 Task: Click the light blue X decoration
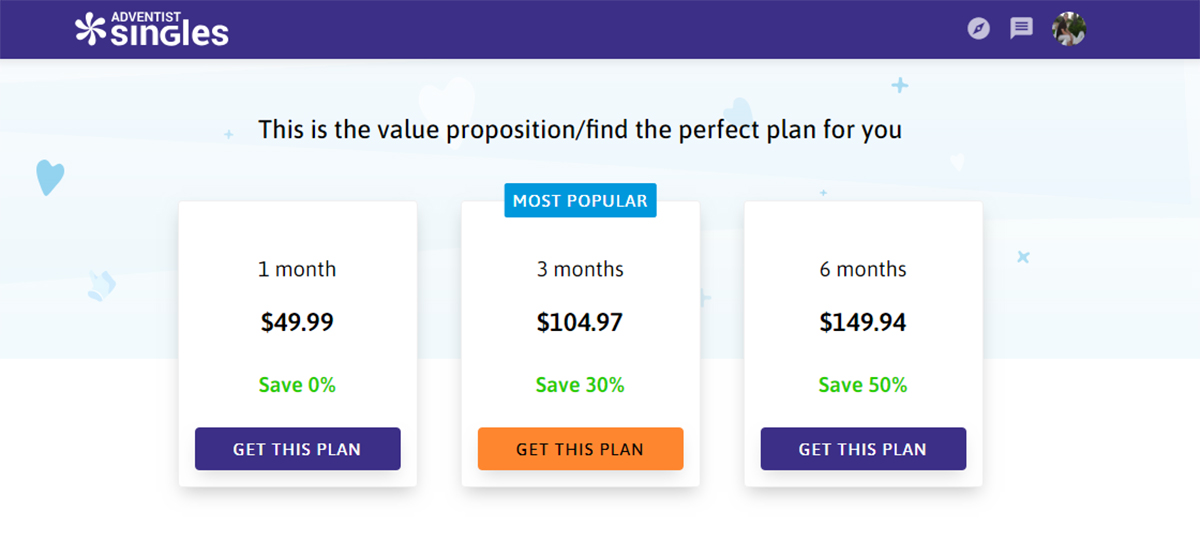(x=1023, y=257)
